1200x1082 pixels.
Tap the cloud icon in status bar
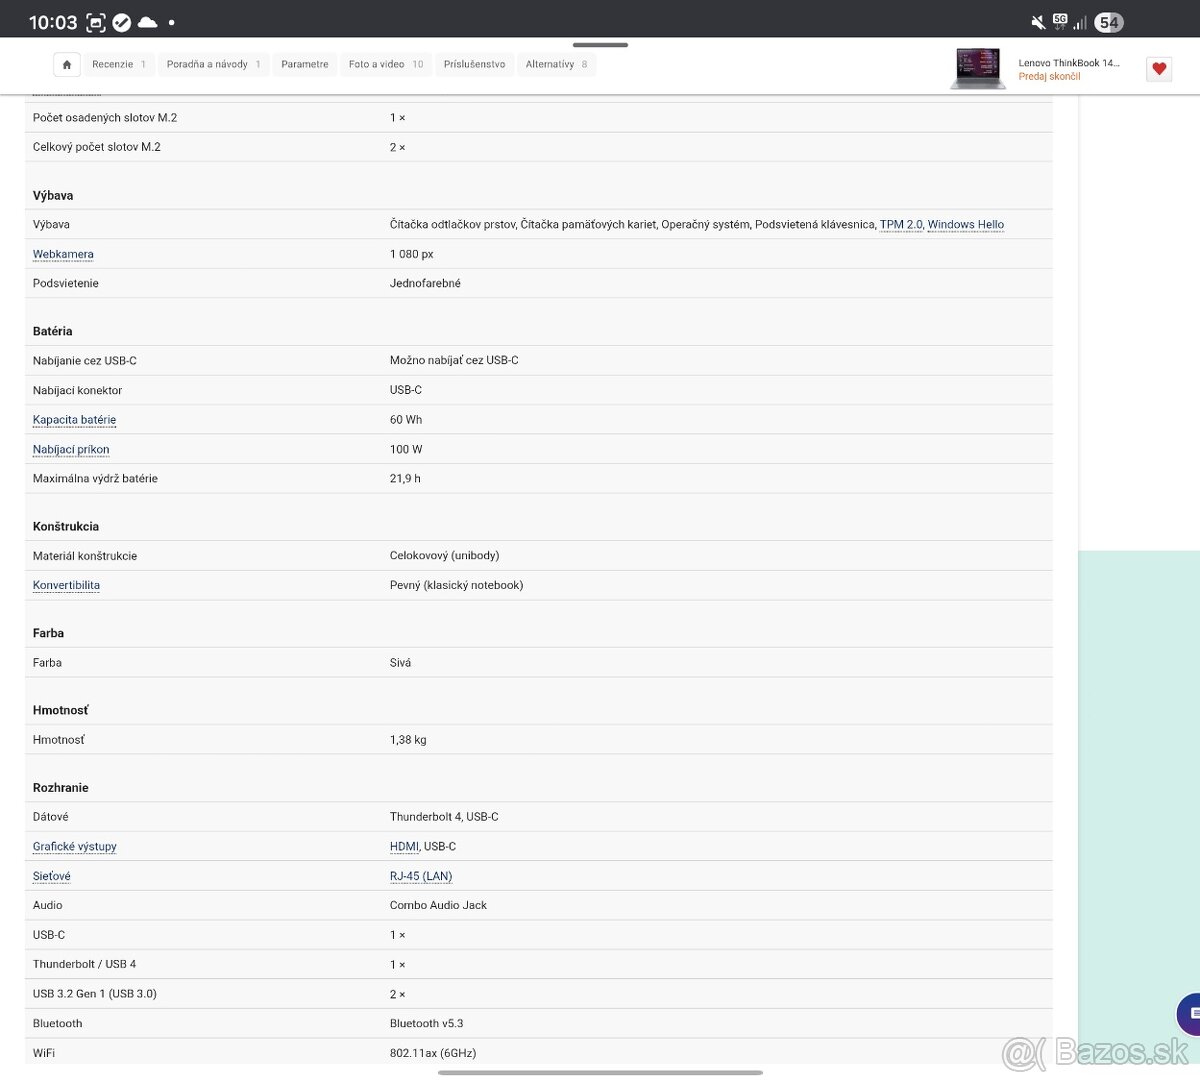[x=147, y=22]
